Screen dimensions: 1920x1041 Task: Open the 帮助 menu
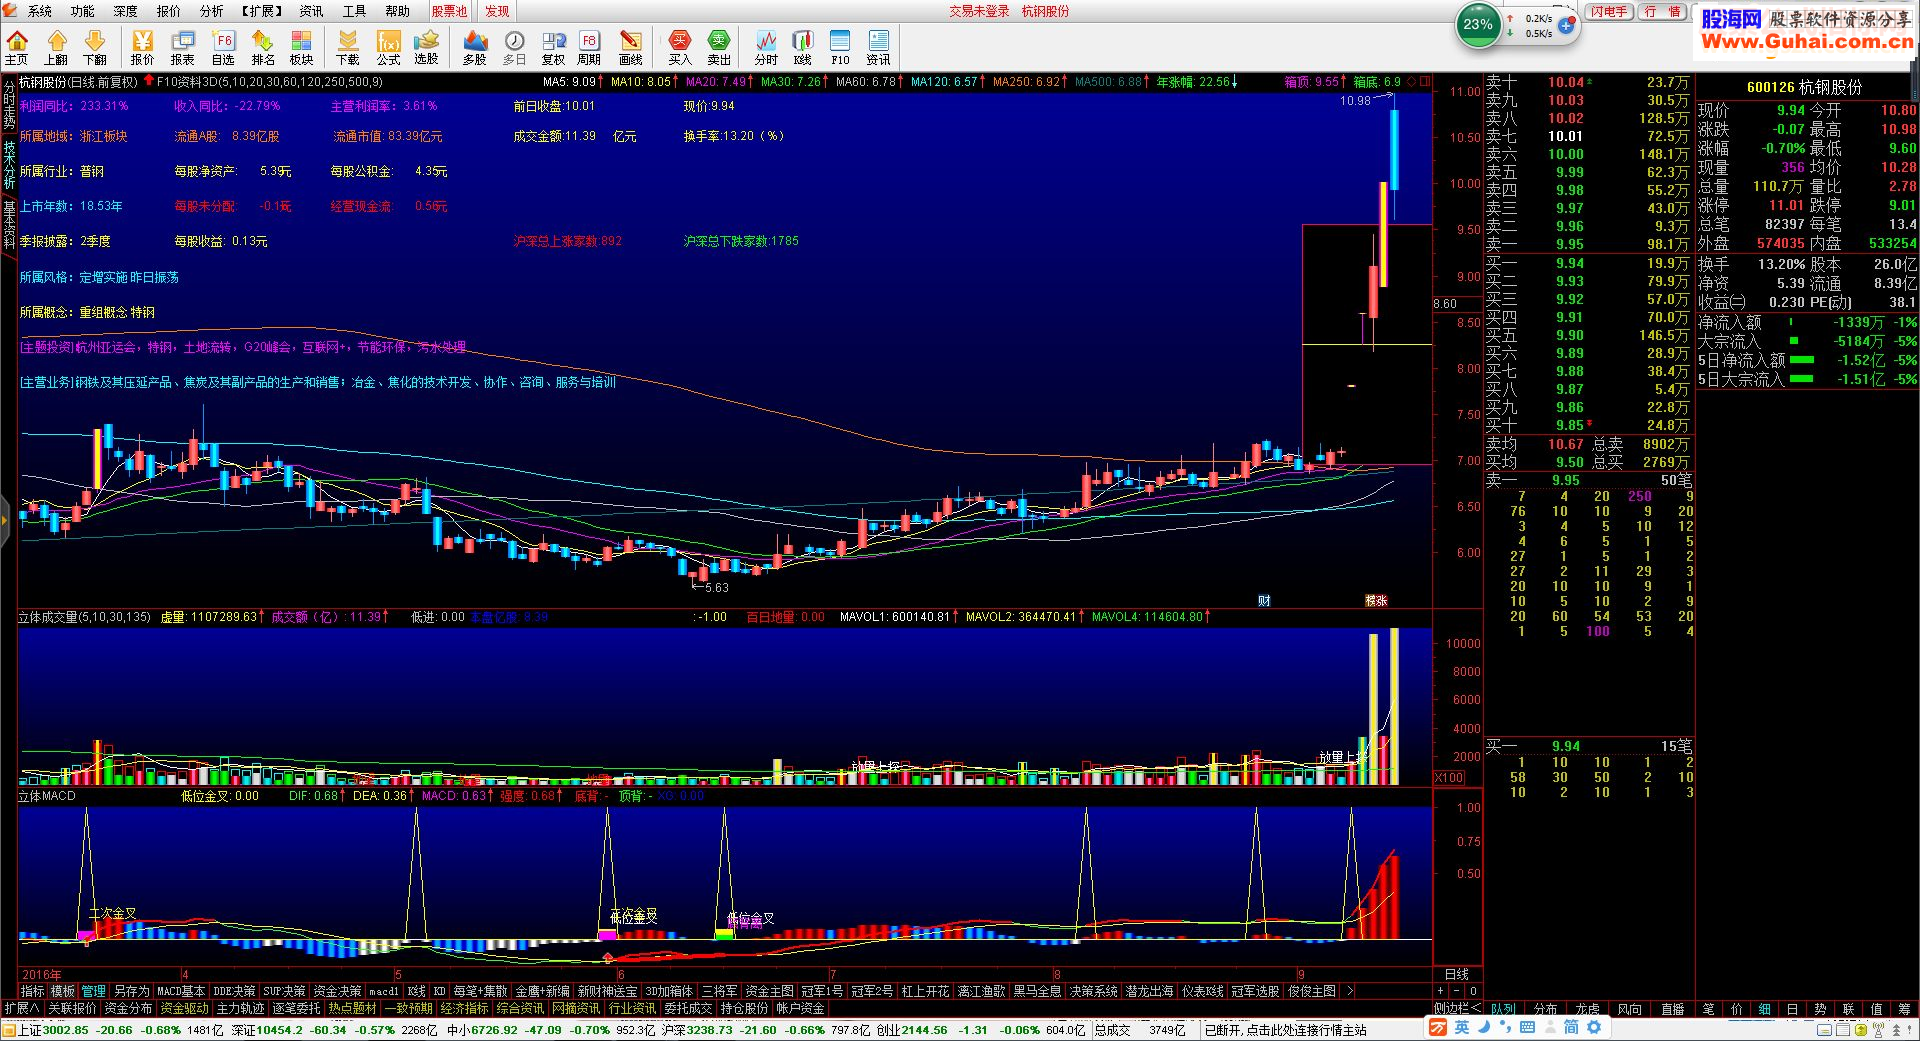coord(398,11)
